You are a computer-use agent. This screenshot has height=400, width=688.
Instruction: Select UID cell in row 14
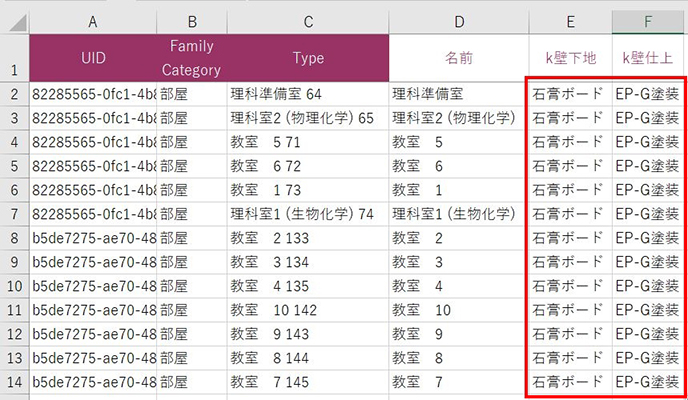(x=93, y=382)
